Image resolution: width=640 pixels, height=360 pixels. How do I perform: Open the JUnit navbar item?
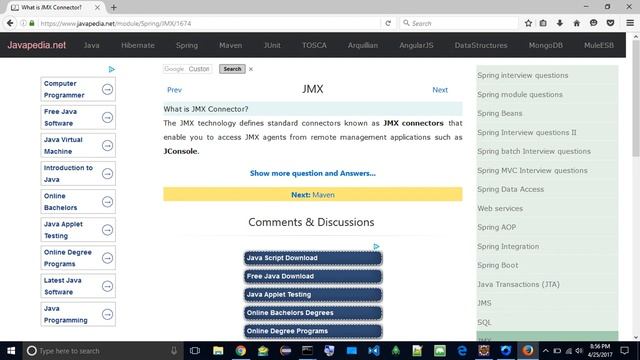272,45
